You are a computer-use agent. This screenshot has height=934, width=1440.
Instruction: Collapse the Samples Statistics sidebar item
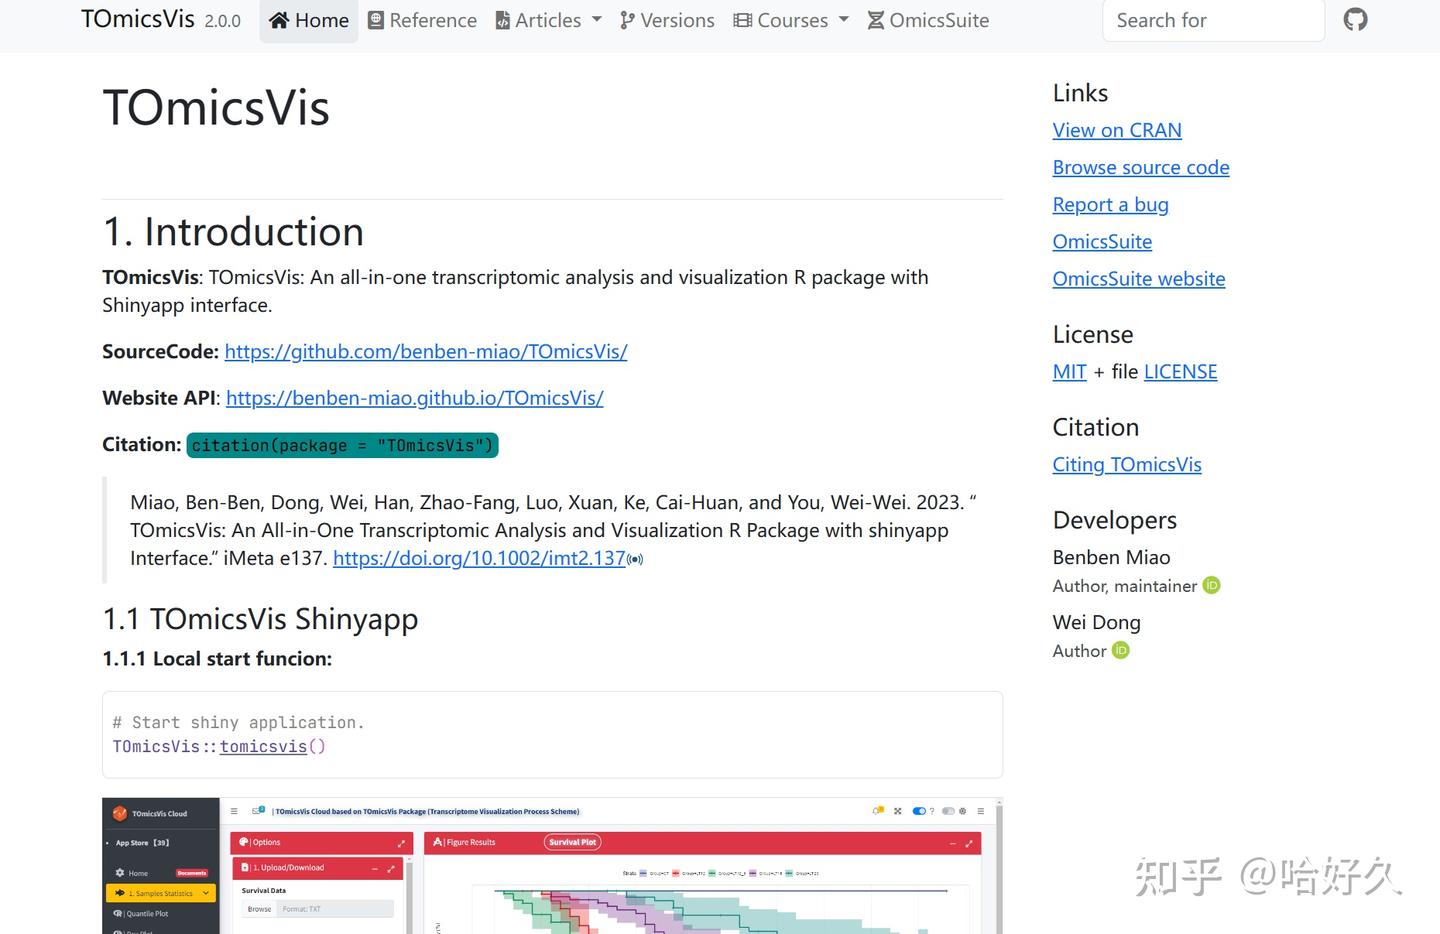(x=206, y=893)
